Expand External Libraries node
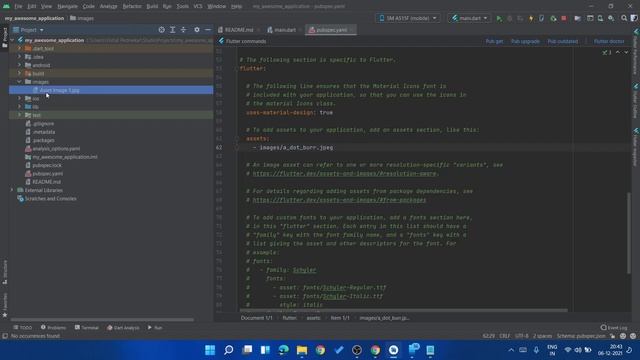This screenshot has width=640, height=360. coord(12,190)
